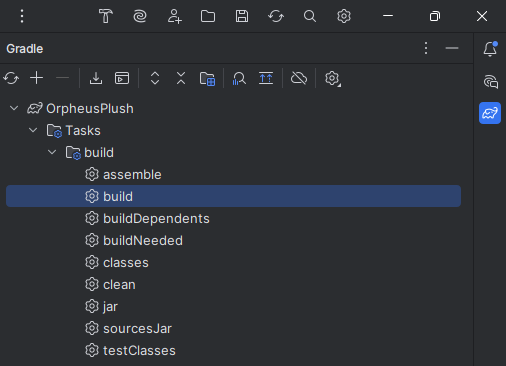Select the sourcesJar task
Viewport: 506px width, 366px height.
[x=233, y=328]
